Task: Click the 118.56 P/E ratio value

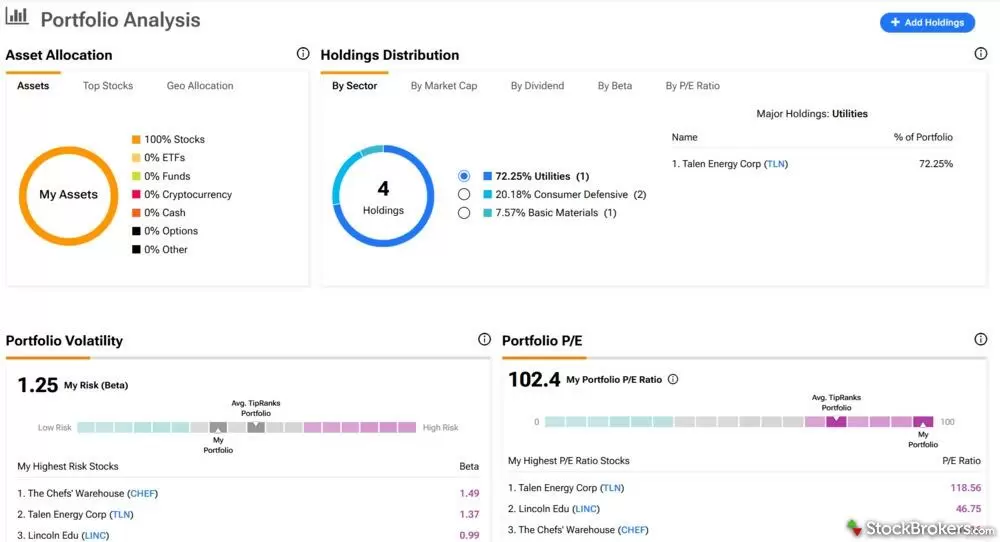Action: point(966,488)
